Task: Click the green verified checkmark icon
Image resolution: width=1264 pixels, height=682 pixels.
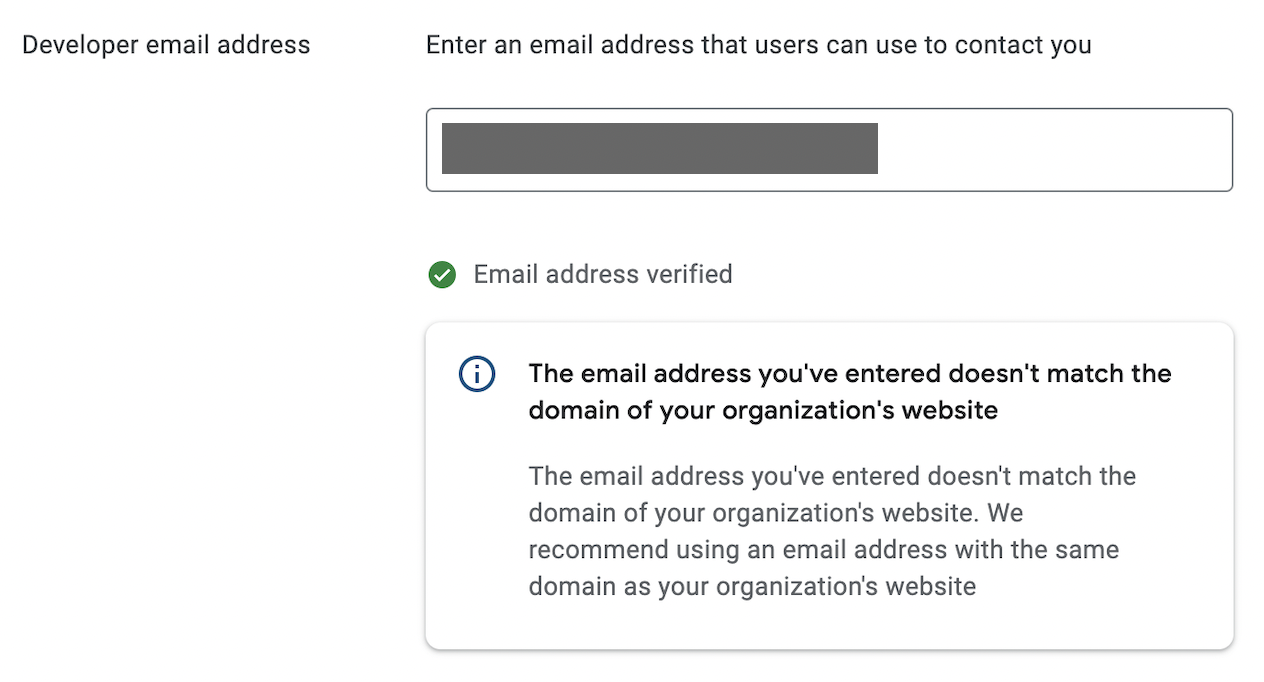Action: (x=442, y=274)
